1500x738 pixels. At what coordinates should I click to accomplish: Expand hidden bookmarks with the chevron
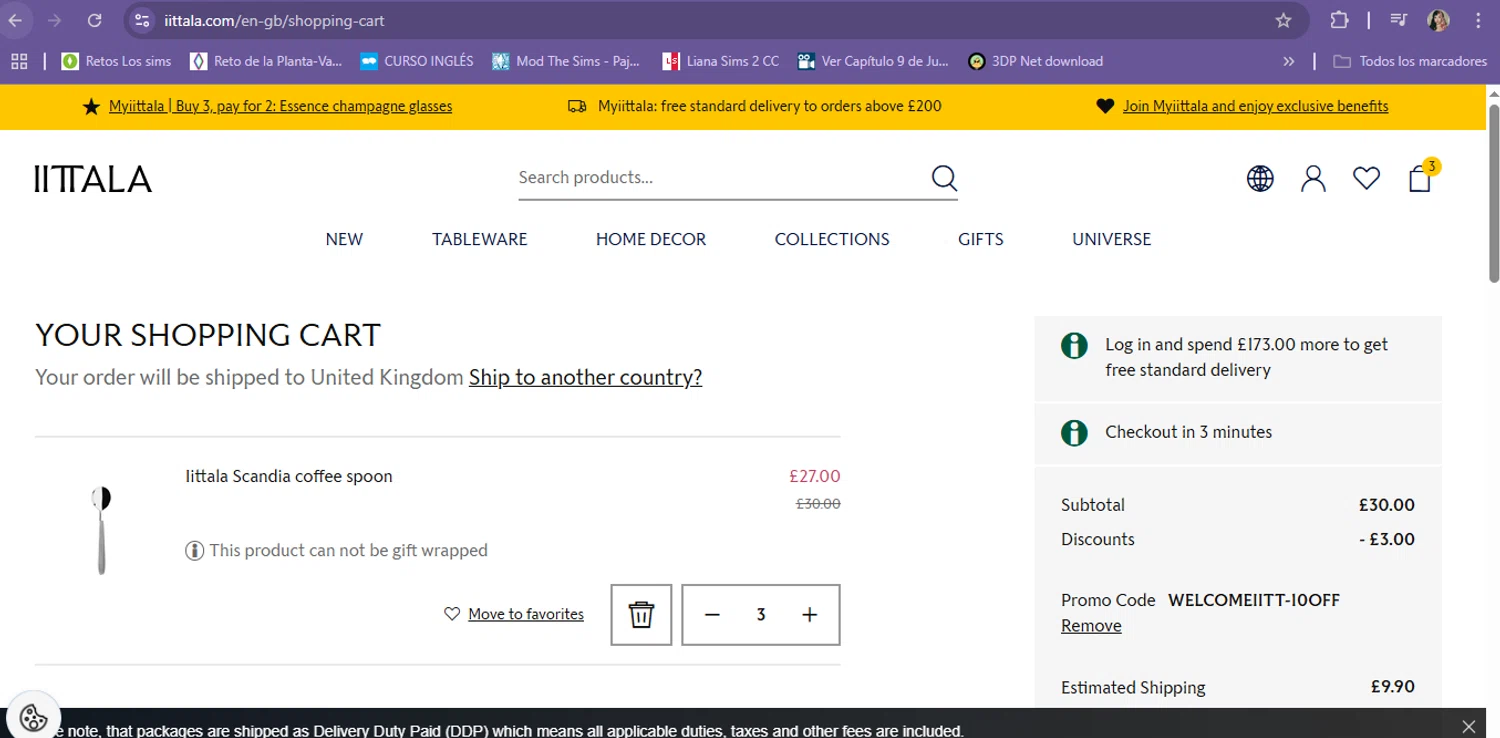coord(1289,61)
